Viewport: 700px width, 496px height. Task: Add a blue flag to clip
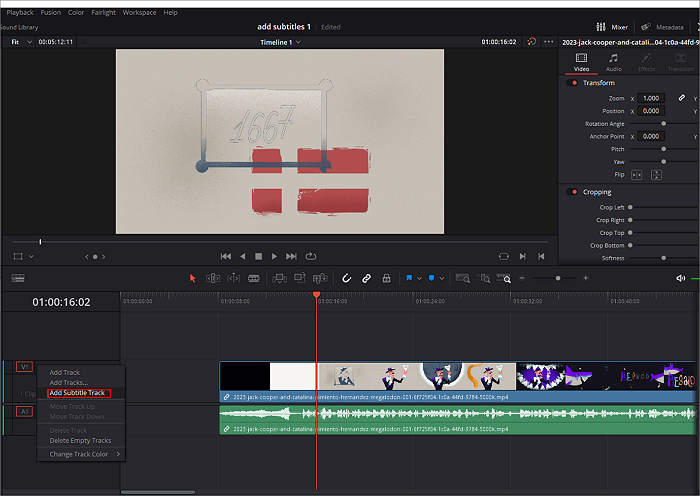click(409, 278)
